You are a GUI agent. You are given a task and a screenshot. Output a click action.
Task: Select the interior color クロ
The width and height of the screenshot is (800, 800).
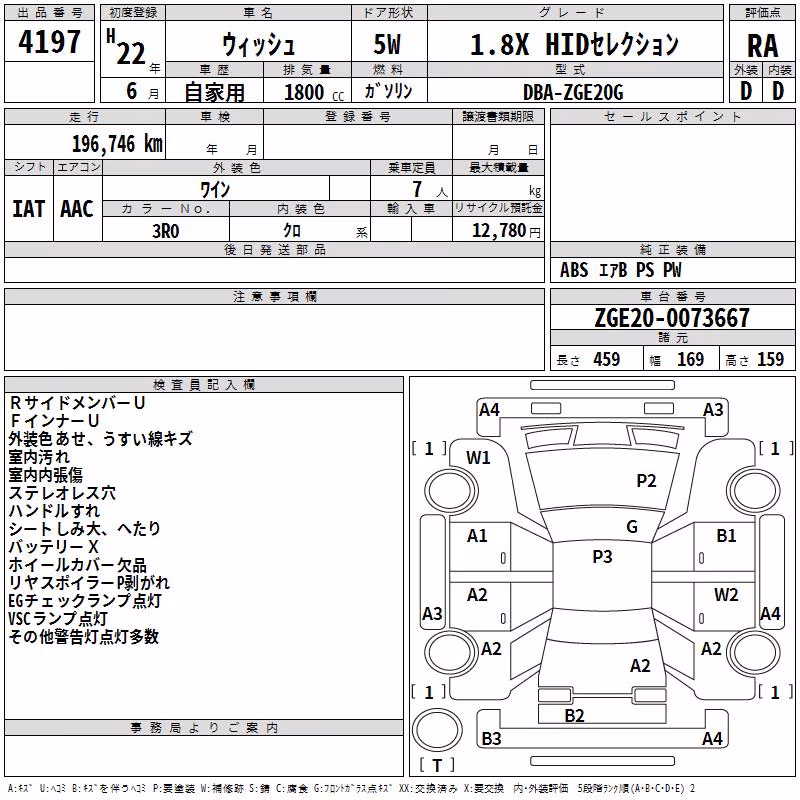[x=292, y=231]
